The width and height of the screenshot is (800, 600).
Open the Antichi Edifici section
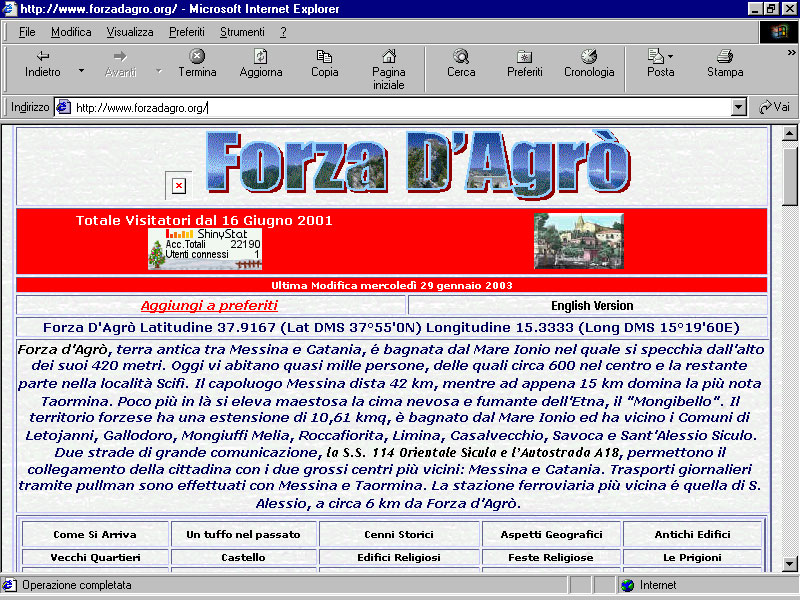[x=692, y=534]
